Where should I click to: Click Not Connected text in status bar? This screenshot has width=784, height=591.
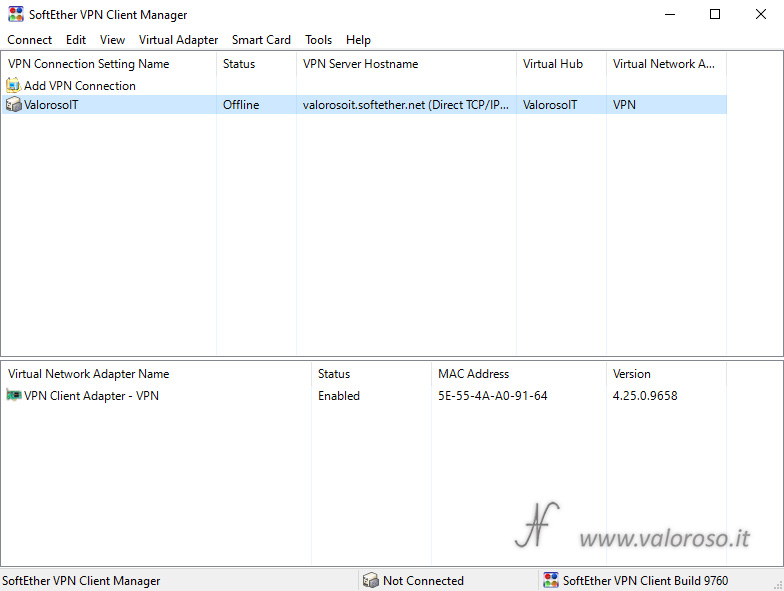pos(423,581)
